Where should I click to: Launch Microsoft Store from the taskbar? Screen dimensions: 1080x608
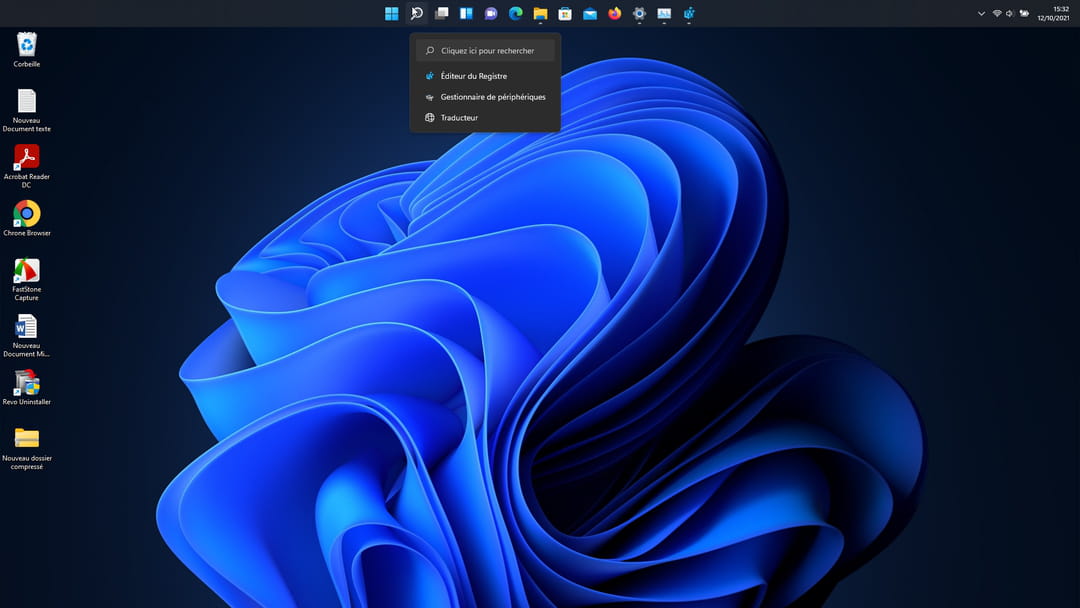pyautogui.click(x=565, y=13)
